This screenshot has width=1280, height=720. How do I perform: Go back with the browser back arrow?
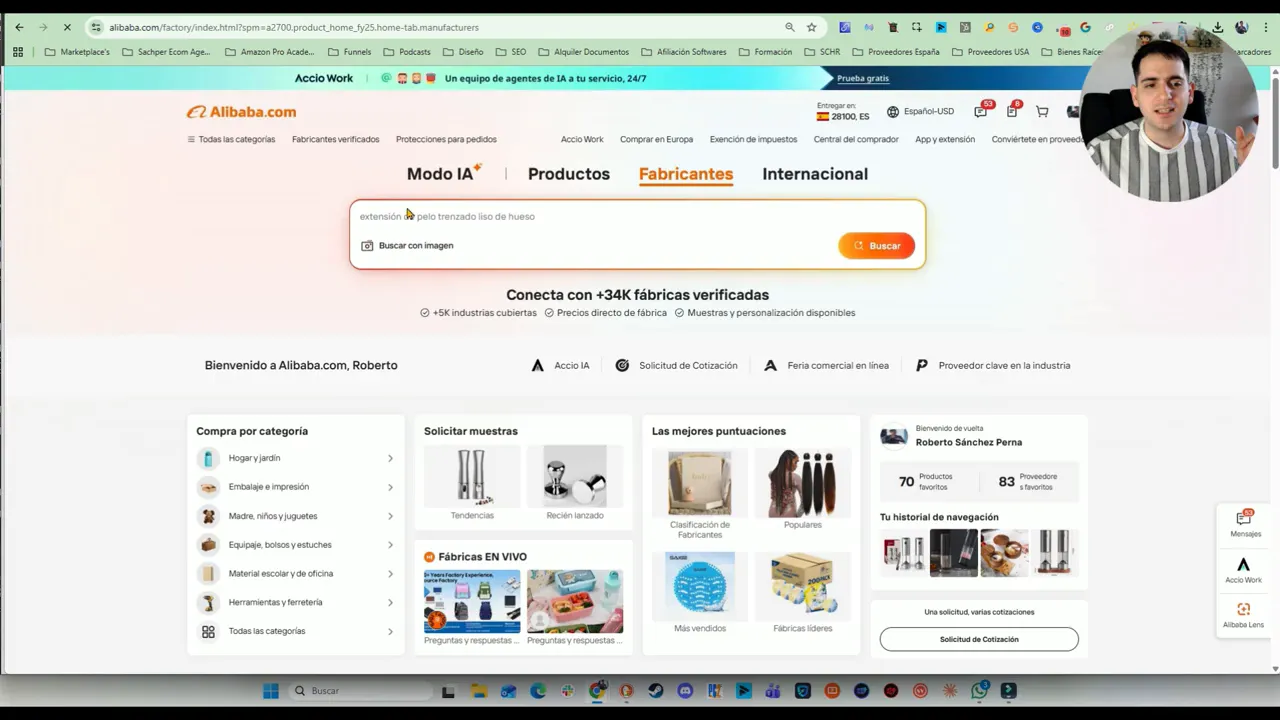(x=19, y=27)
